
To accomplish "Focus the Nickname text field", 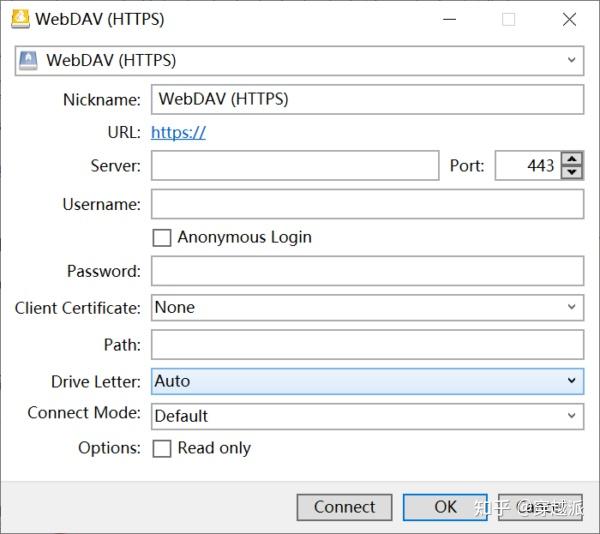I will 367,100.
